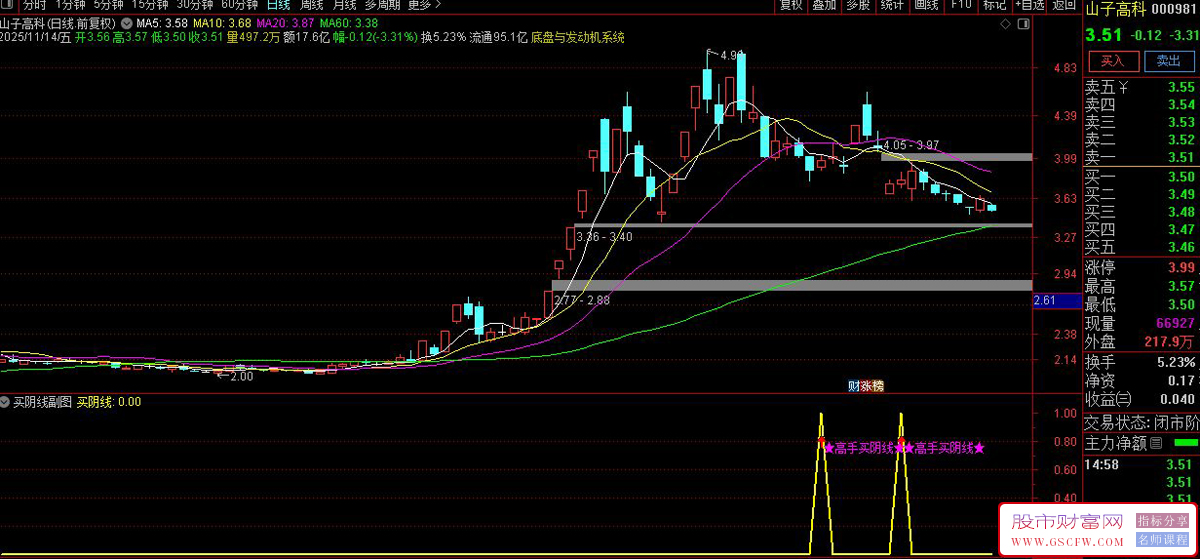Screen dimensions: 1200x559
Task: Click the MA20: 3.87 indicator label
Action: tap(285, 23)
